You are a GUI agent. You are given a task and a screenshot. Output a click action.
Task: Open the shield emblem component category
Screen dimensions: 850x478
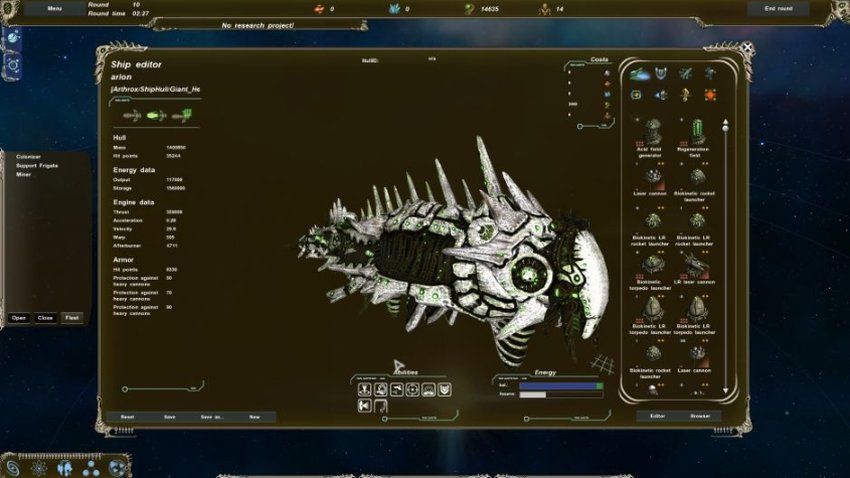[661, 73]
